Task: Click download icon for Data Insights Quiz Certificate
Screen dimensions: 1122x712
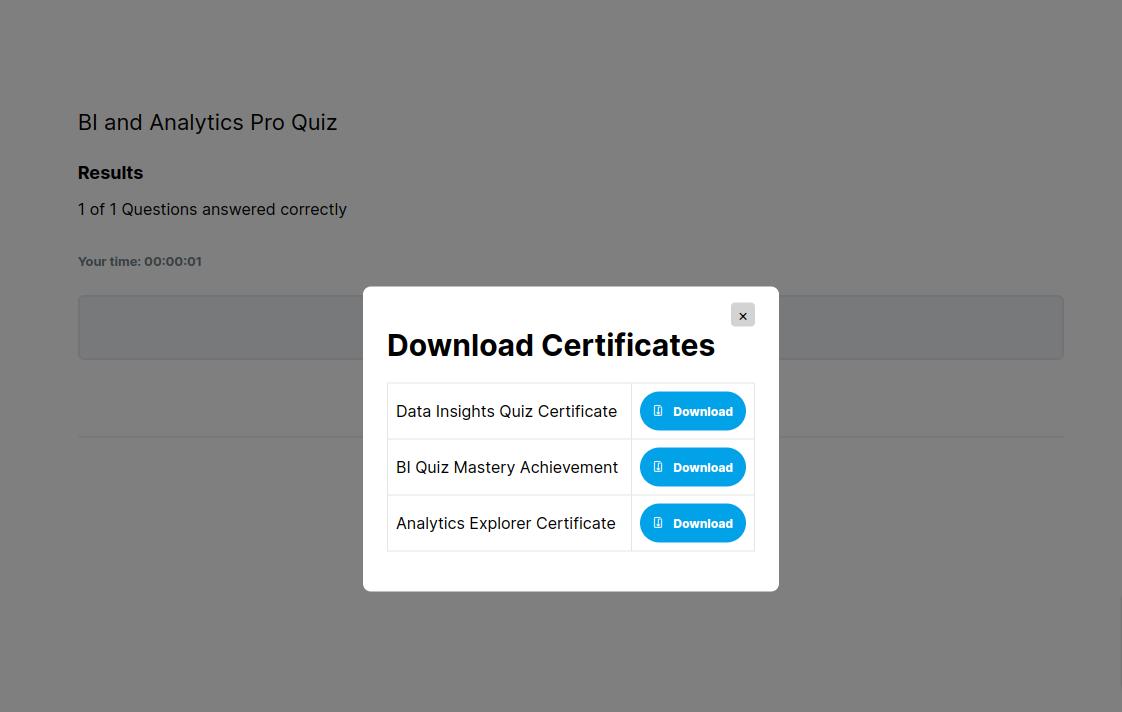Action: click(x=658, y=411)
